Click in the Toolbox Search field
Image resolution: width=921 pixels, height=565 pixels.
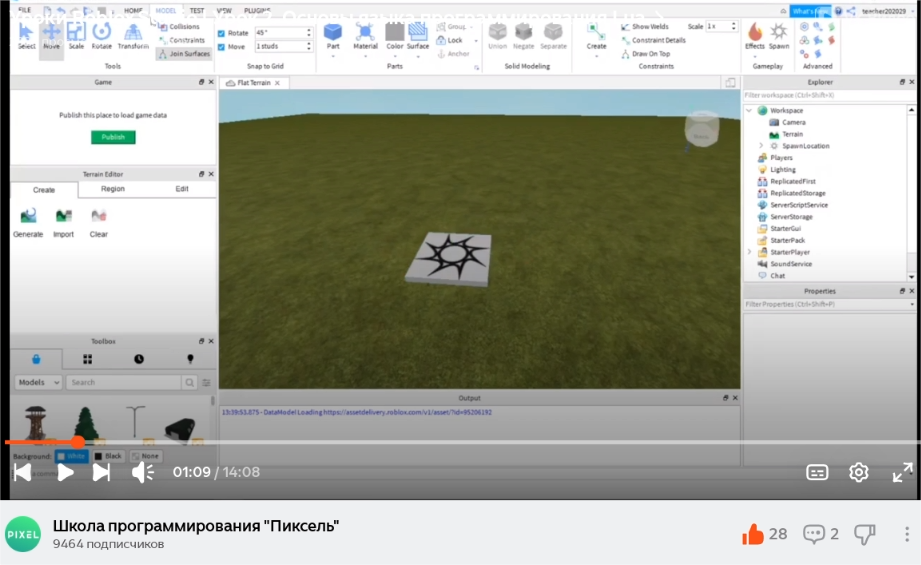point(123,382)
